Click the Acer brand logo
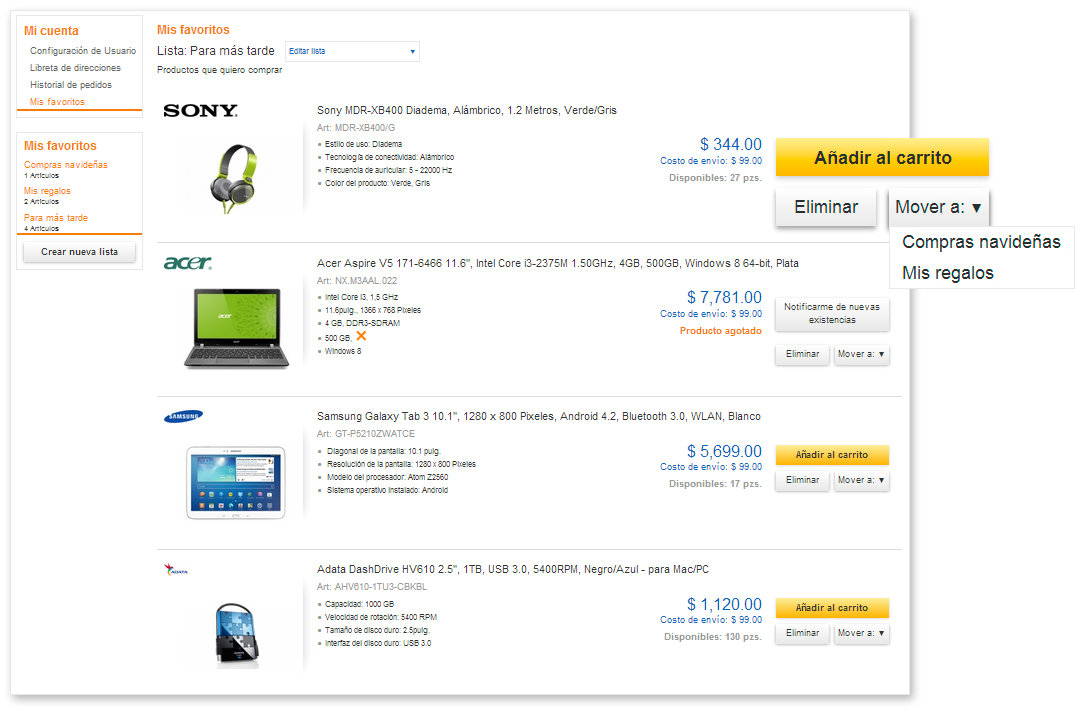The width and height of the screenshot is (1075, 710). click(188, 262)
